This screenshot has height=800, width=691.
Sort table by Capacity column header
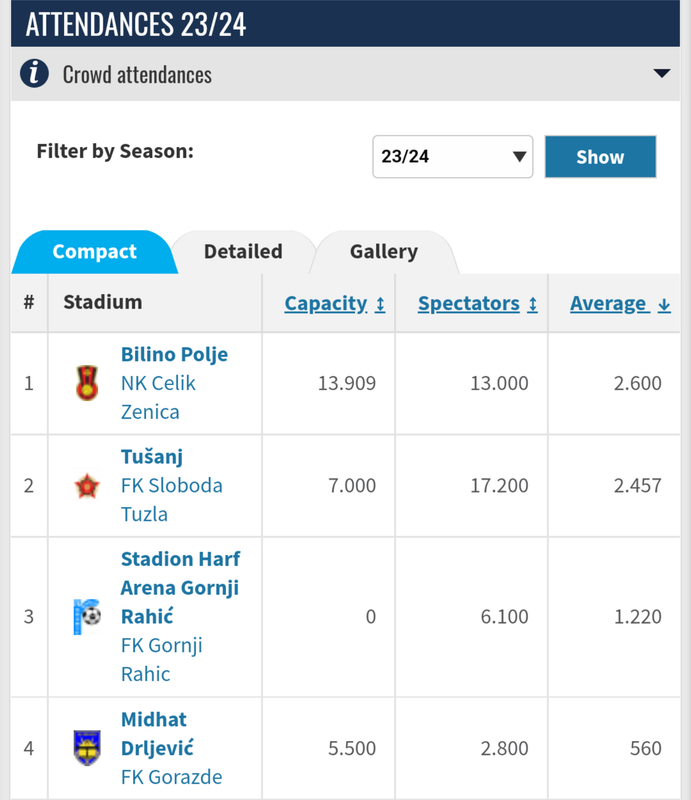point(326,304)
